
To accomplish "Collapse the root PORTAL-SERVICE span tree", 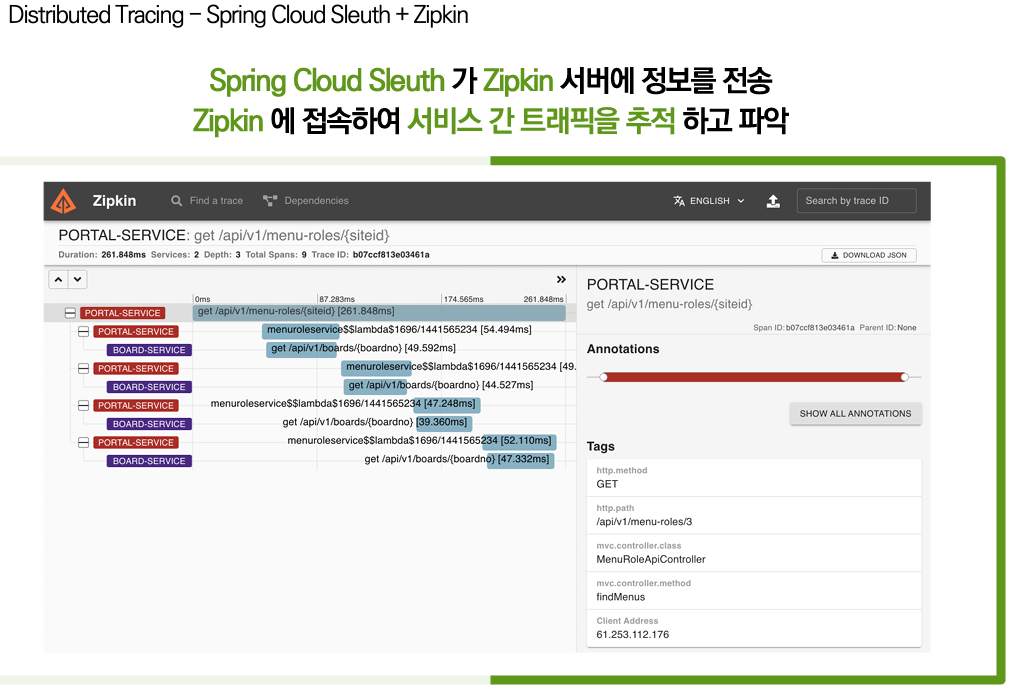I will click(70, 313).
